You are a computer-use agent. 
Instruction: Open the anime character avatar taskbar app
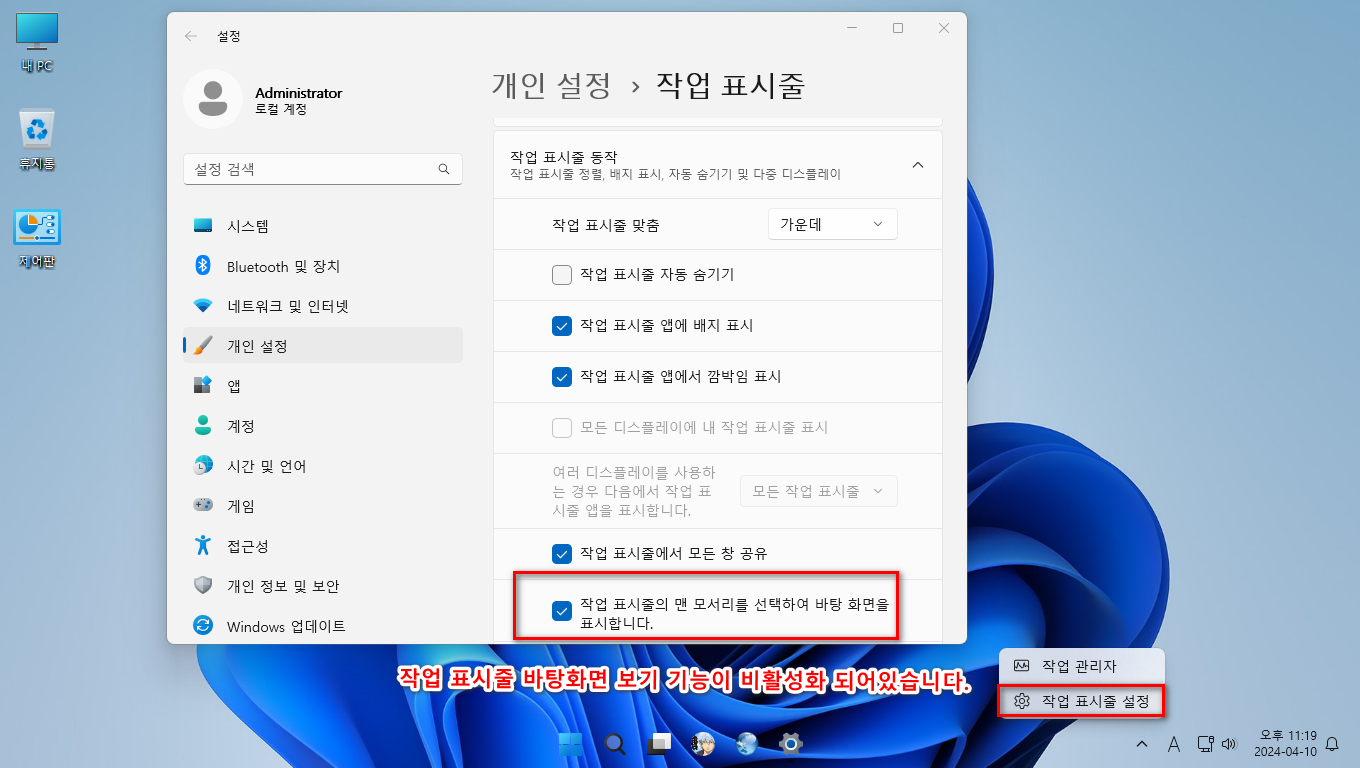(703, 744)
